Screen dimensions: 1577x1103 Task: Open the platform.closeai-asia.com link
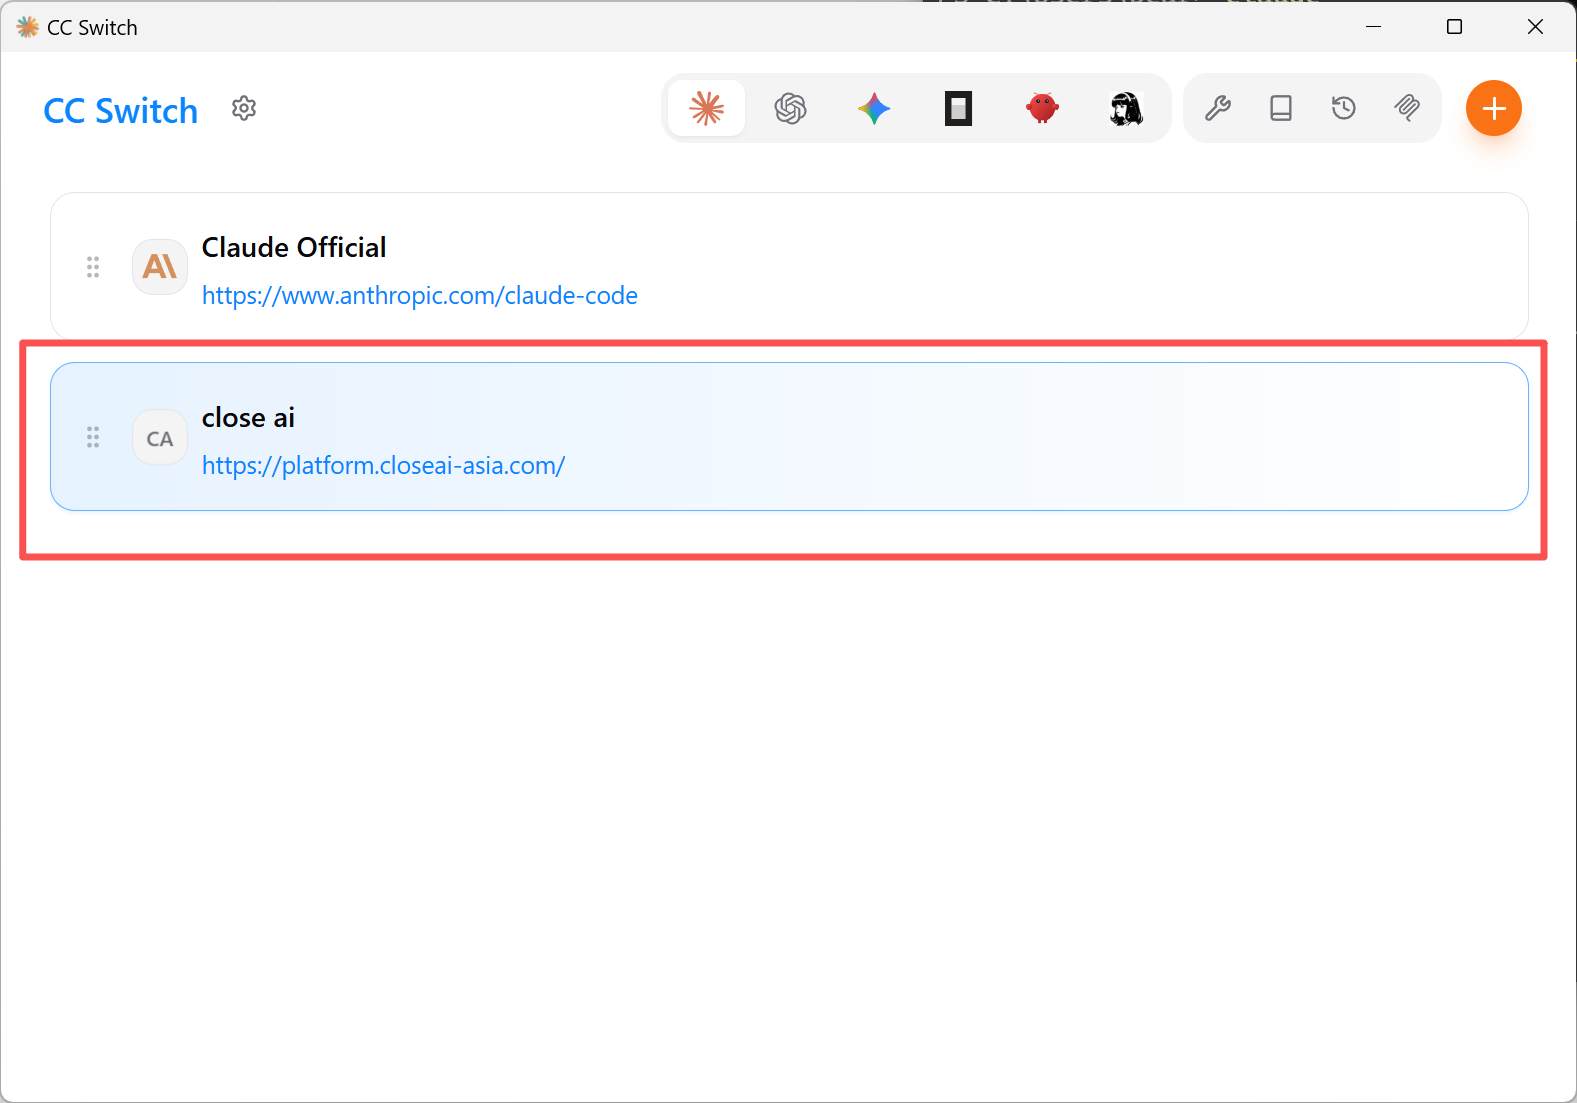[384, 466]
